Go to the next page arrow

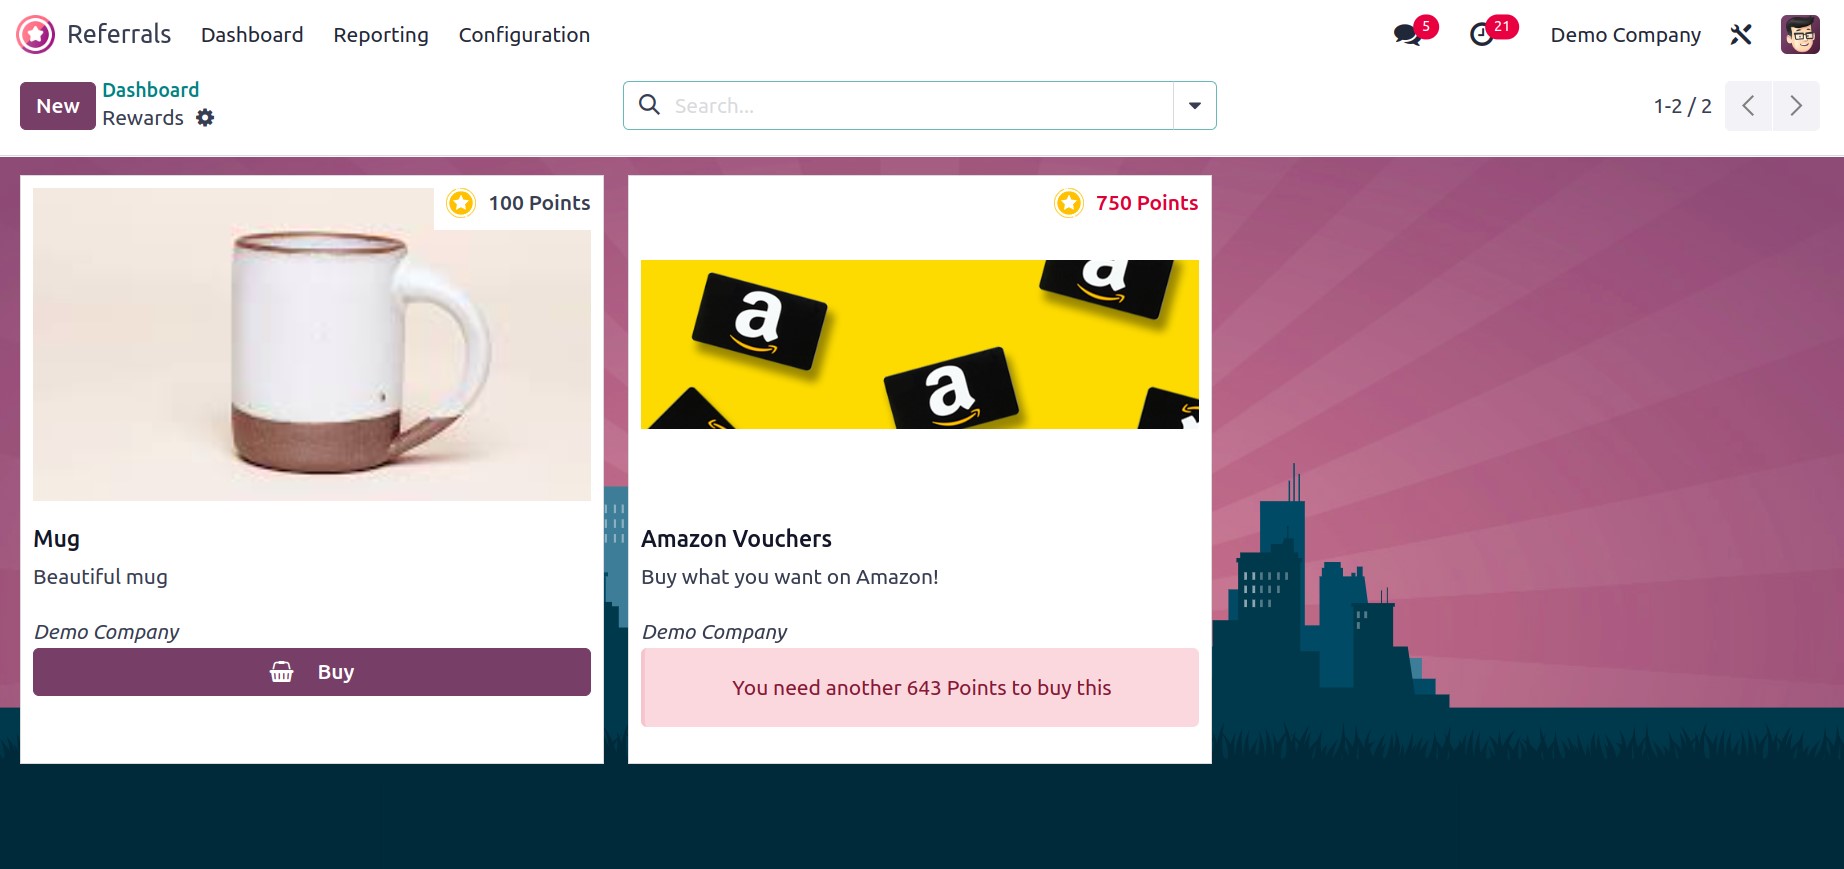(1796, 106)
